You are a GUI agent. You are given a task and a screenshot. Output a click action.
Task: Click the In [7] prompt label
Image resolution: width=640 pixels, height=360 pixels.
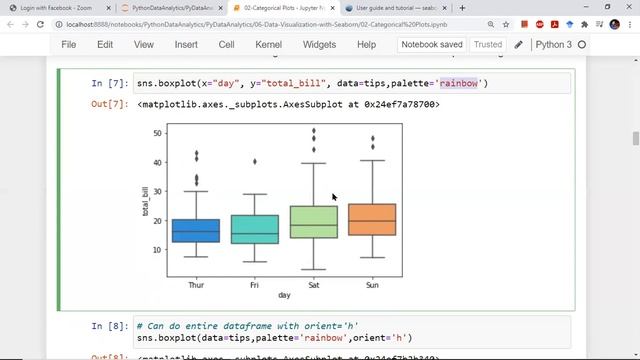[x=110, y=83]
